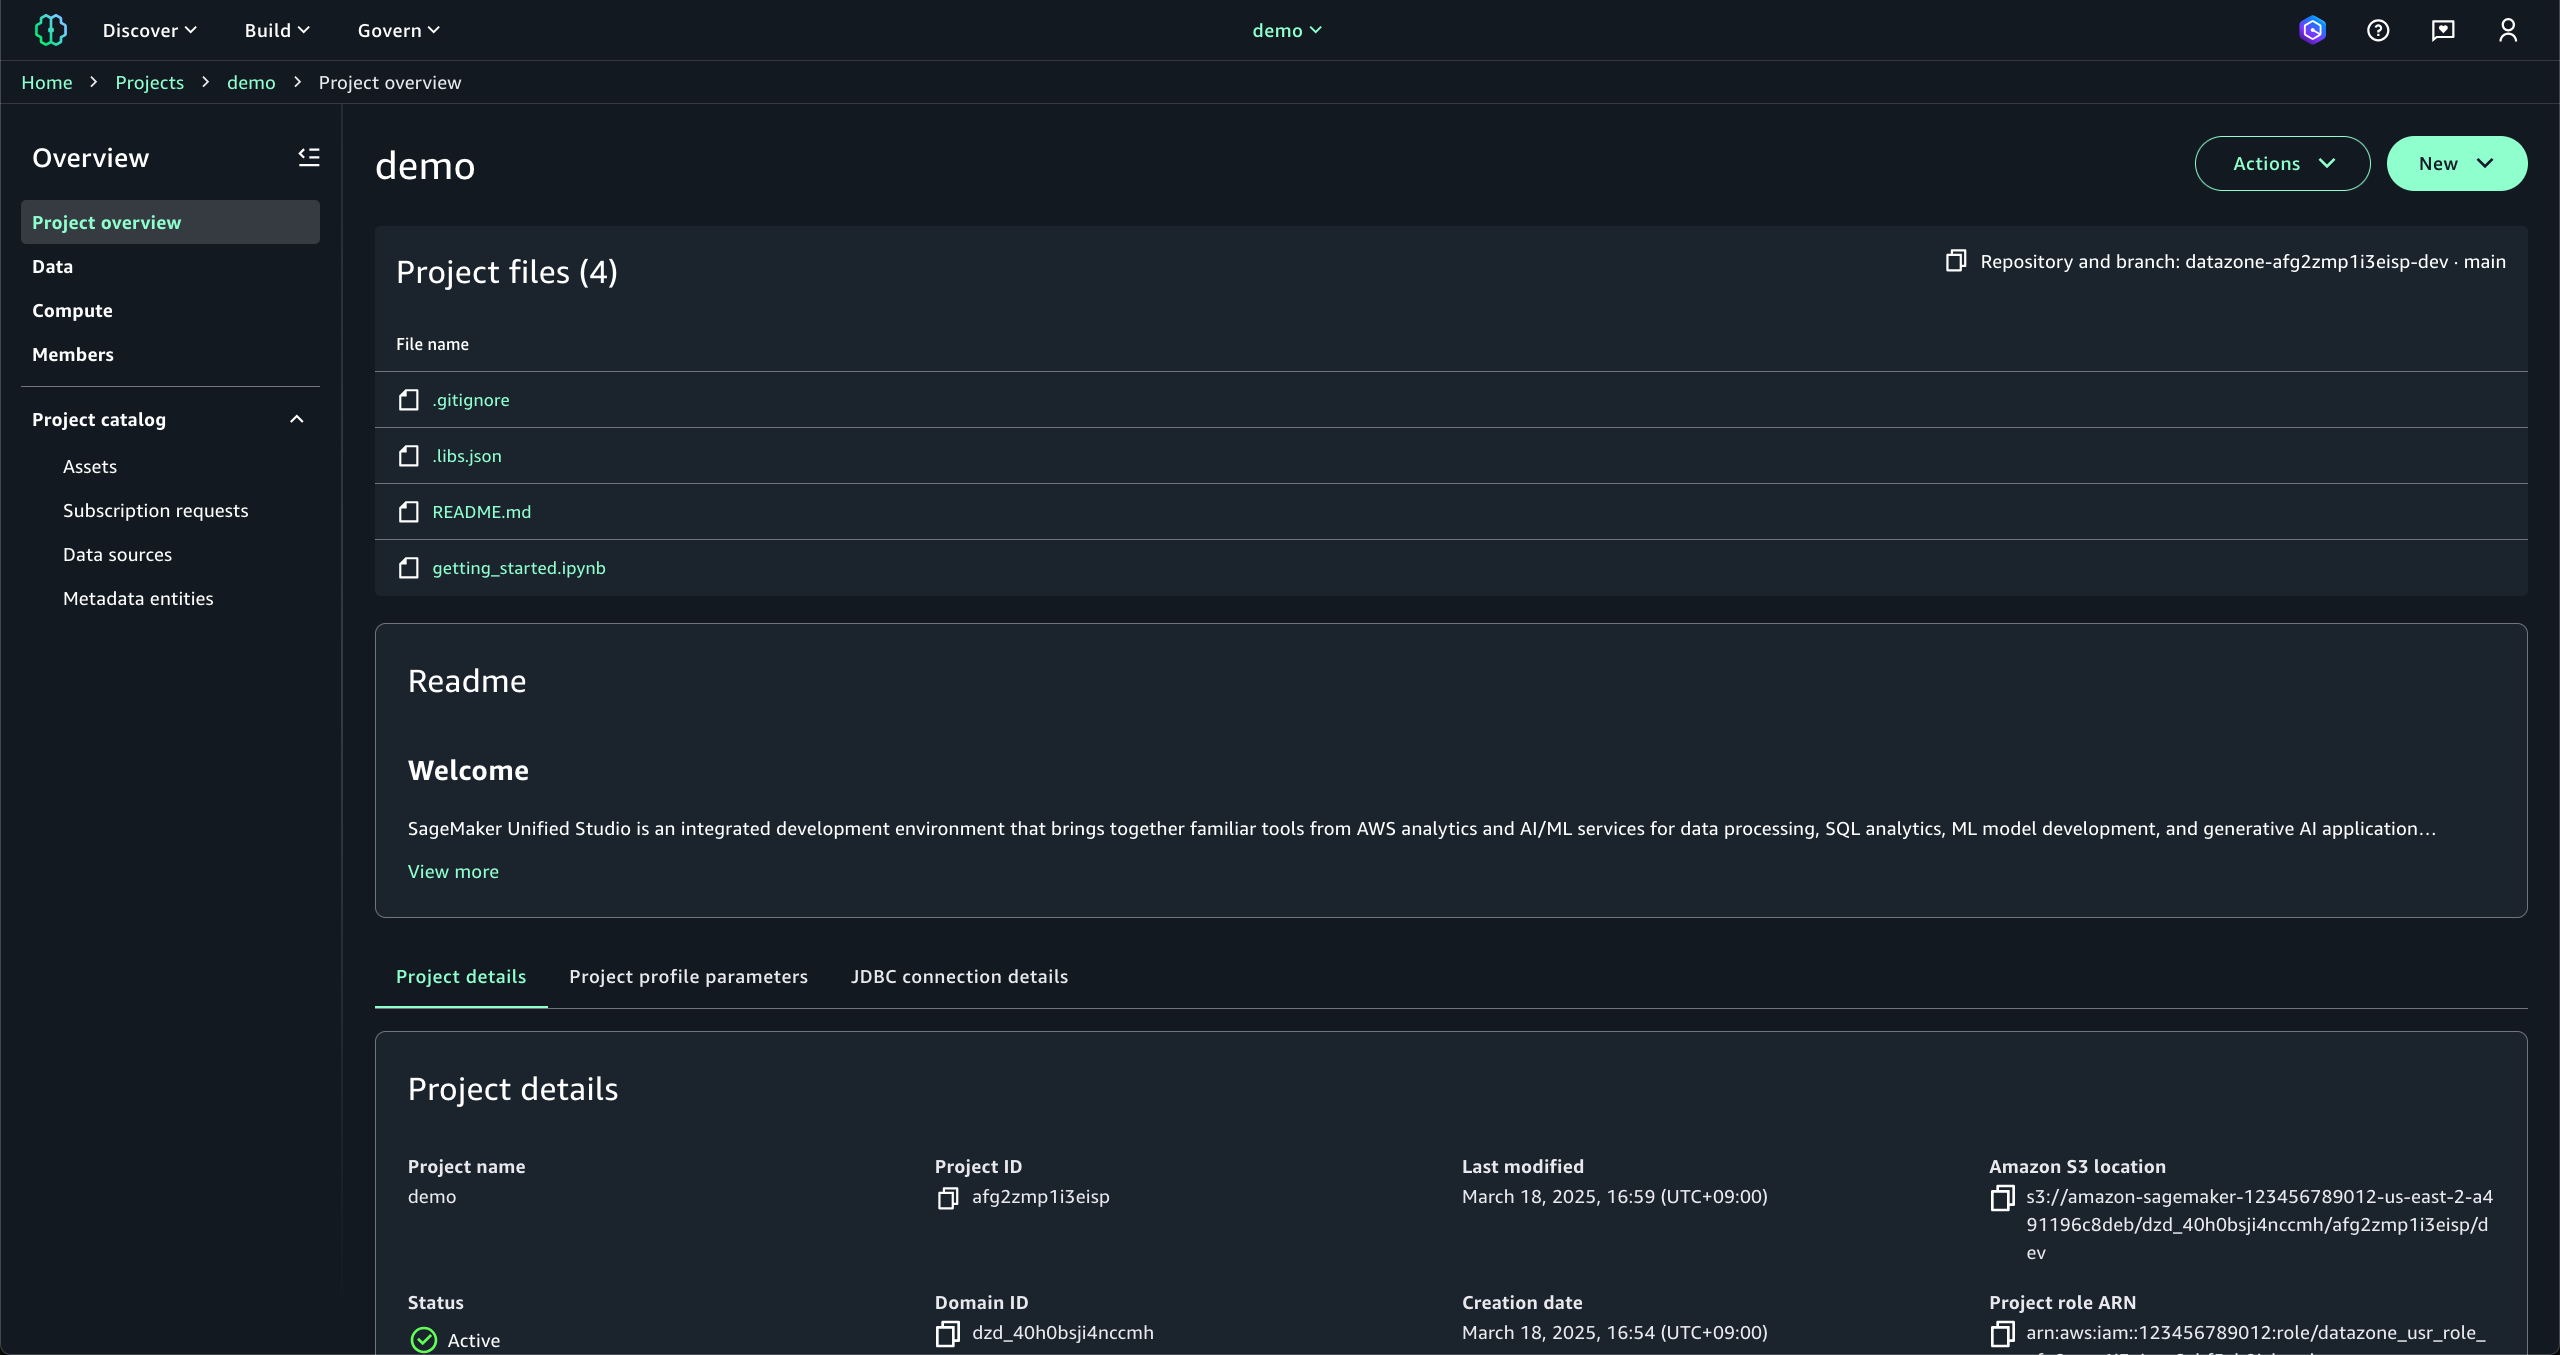Switch to Project profile parameters tab
The height and width of the screenshot is (1355, 2560).
point(688,976)
